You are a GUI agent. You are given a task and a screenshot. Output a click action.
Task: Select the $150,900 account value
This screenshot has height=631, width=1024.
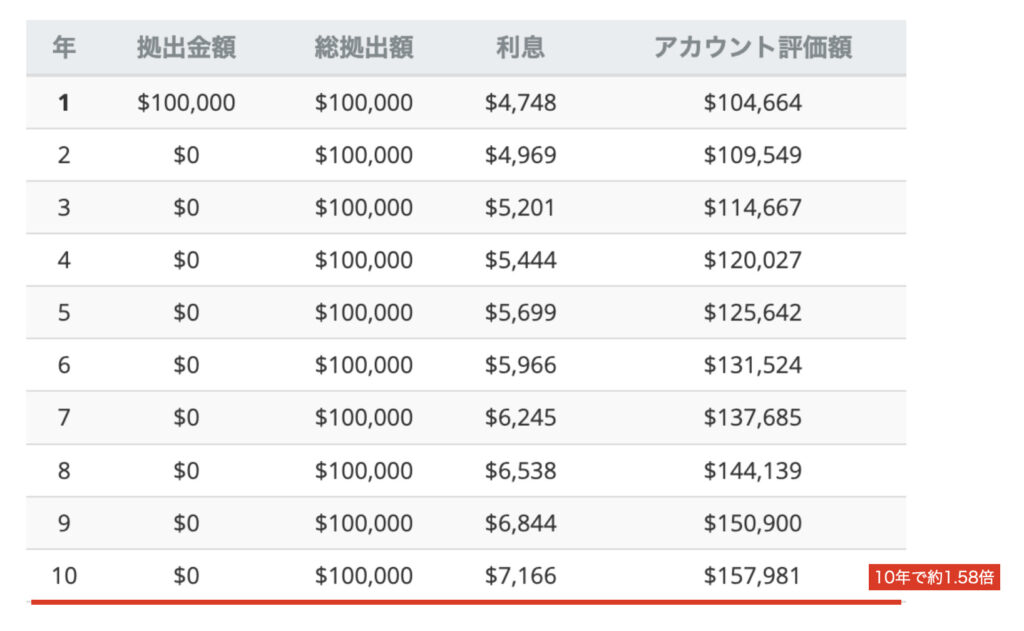[x=752, y=523]
